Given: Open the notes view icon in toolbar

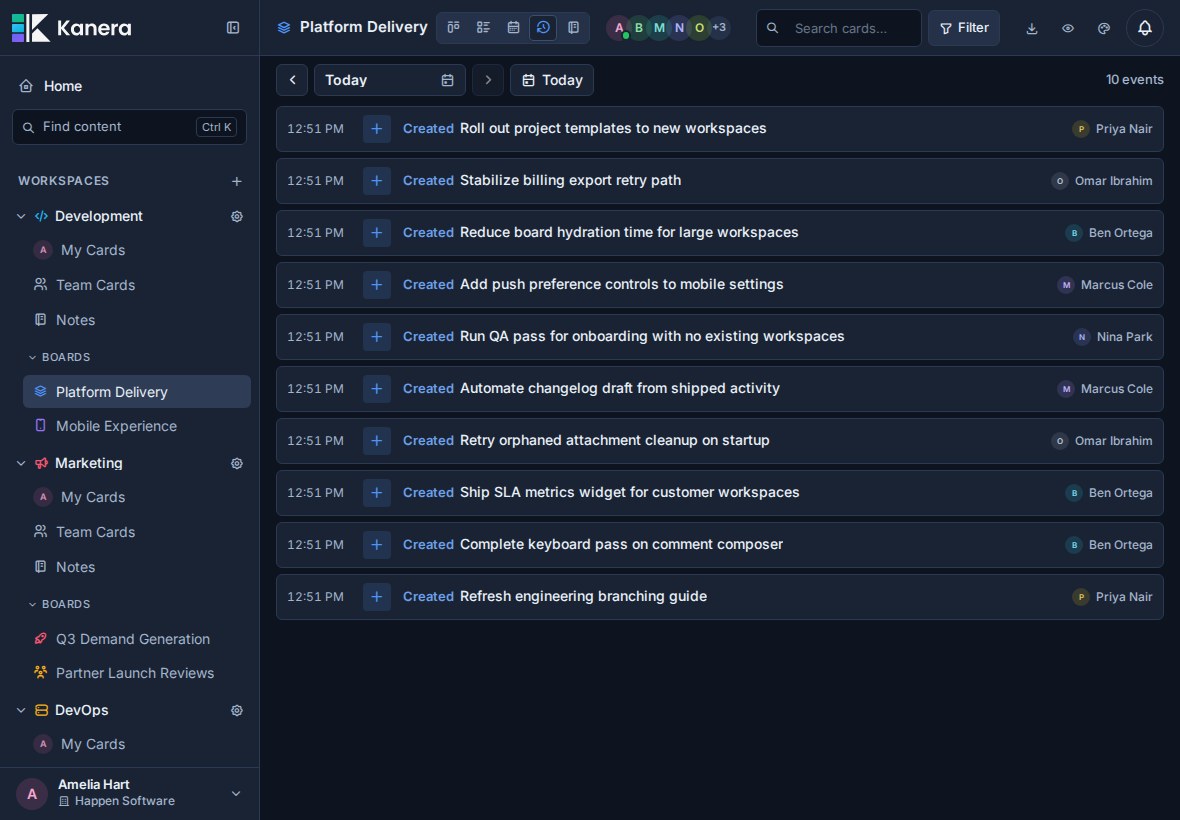Looking at the screenshot, I should coord(573,28).
